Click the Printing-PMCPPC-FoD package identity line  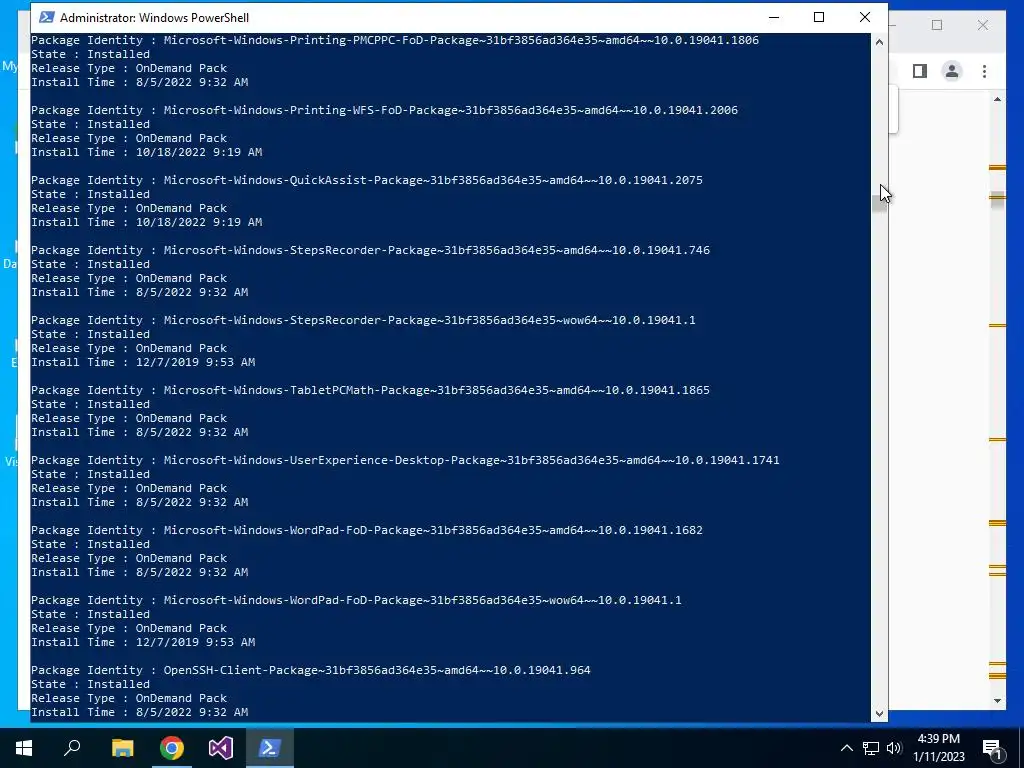[395, 40]
